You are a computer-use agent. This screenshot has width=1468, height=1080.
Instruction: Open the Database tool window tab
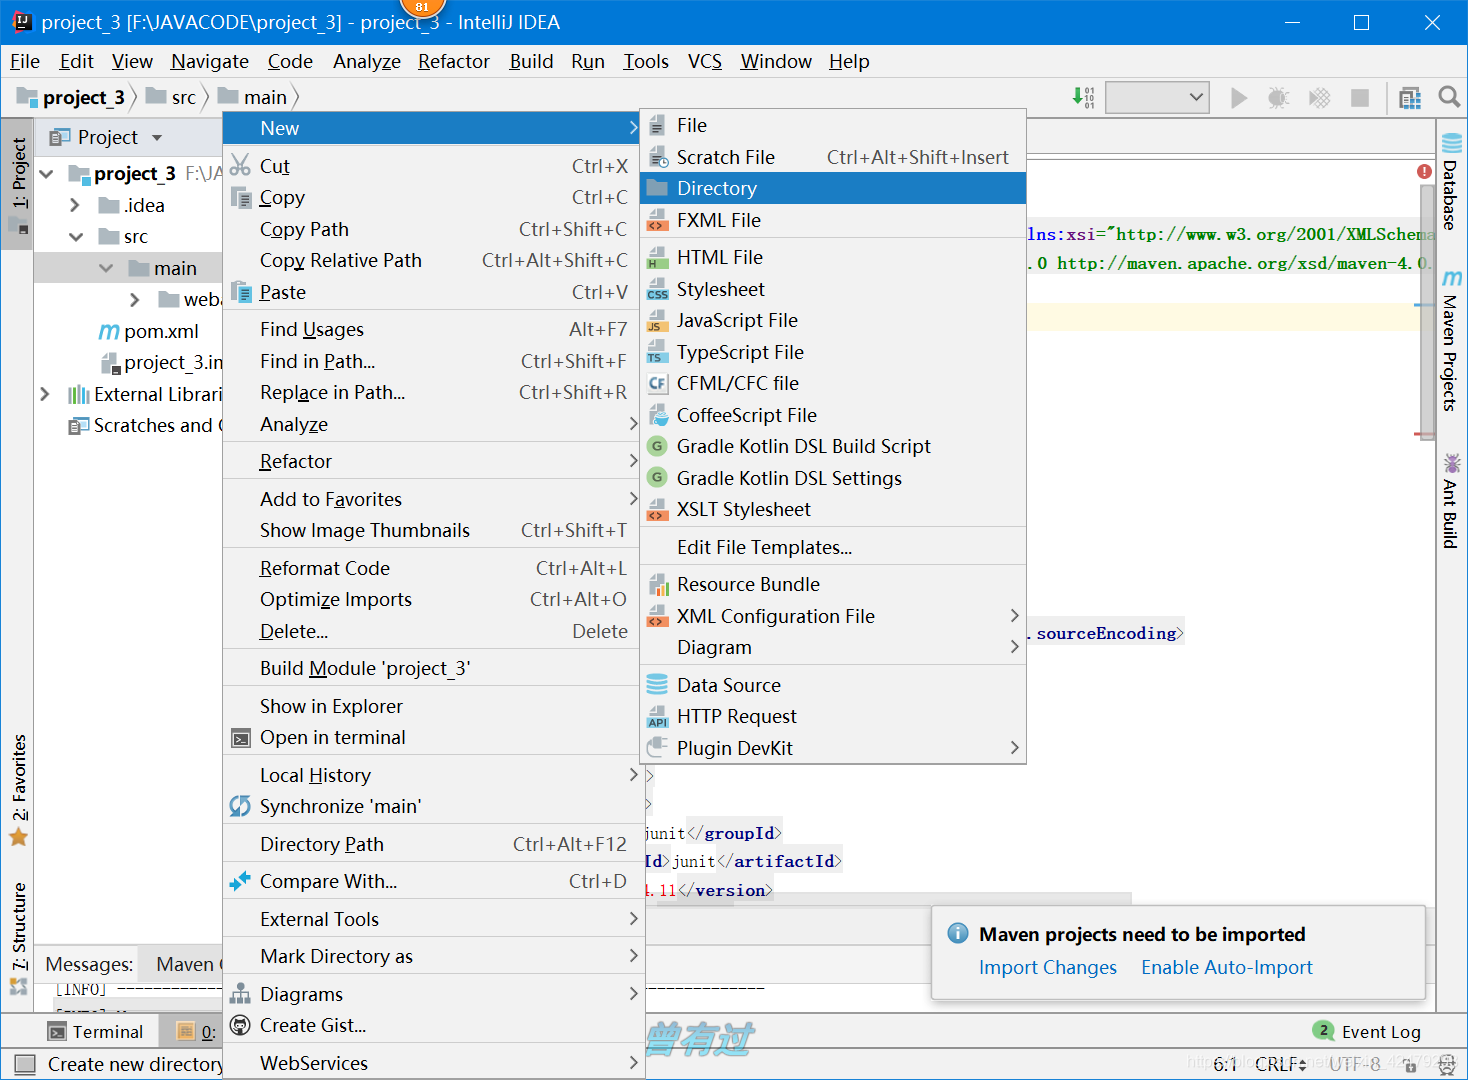(1451, 183)
